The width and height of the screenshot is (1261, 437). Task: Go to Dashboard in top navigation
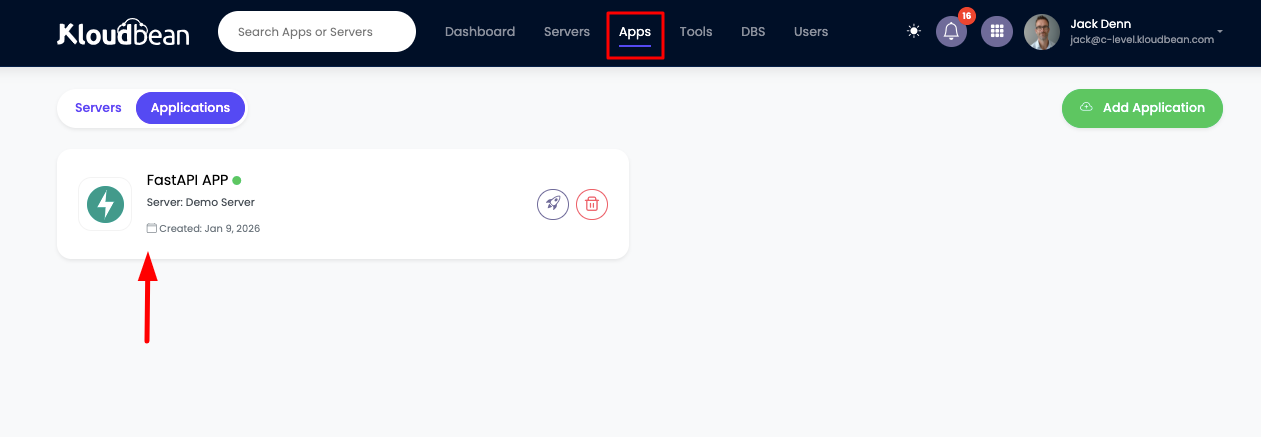pos(480,32)
